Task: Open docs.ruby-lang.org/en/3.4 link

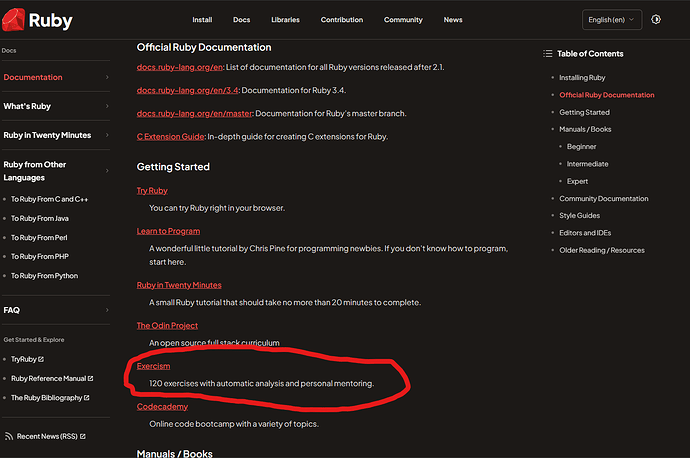Action: click(x=187, y=90)
